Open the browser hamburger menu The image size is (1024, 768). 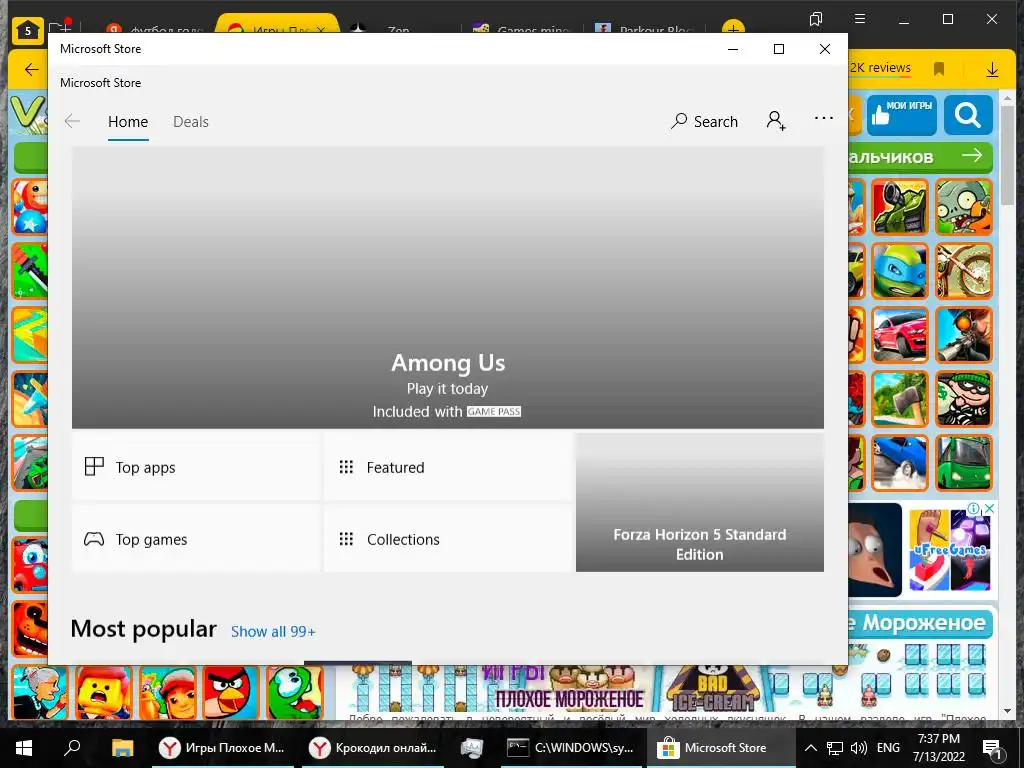(860, 19)
